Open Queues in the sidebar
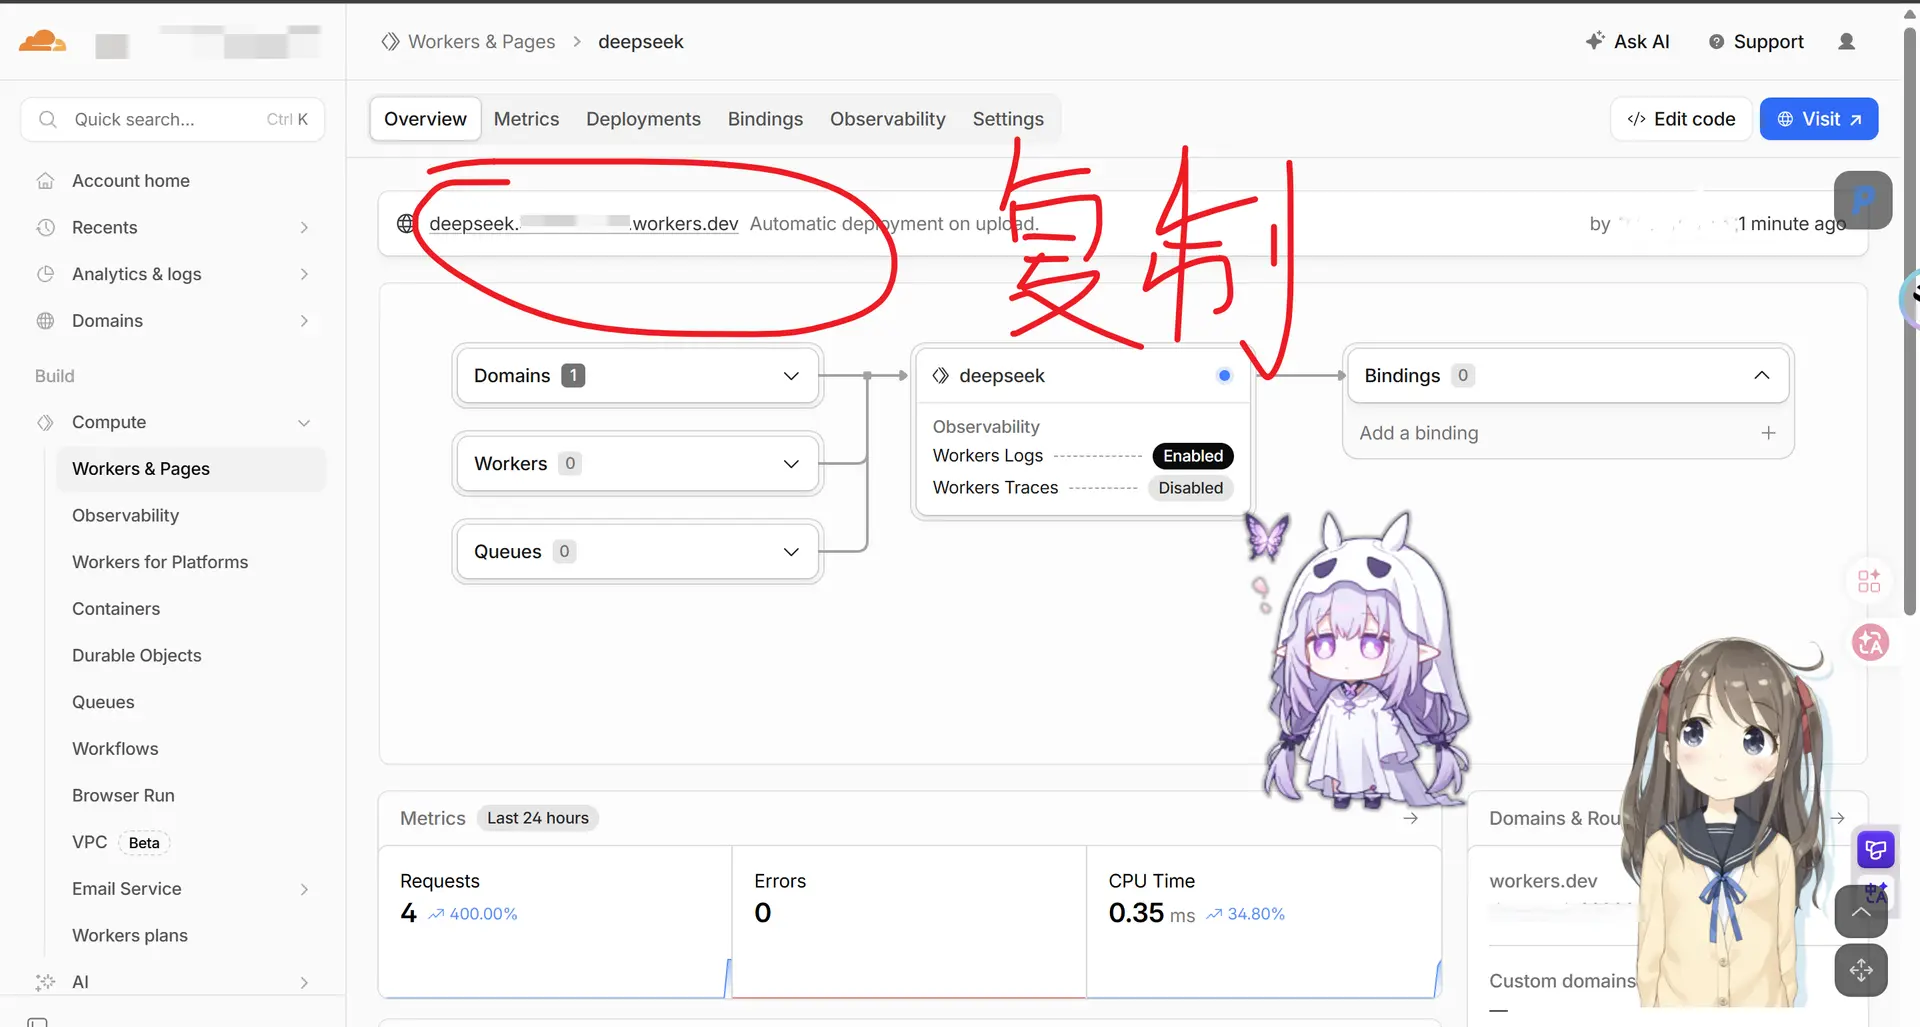The image size is (1920, 1027). pos(103,702)
